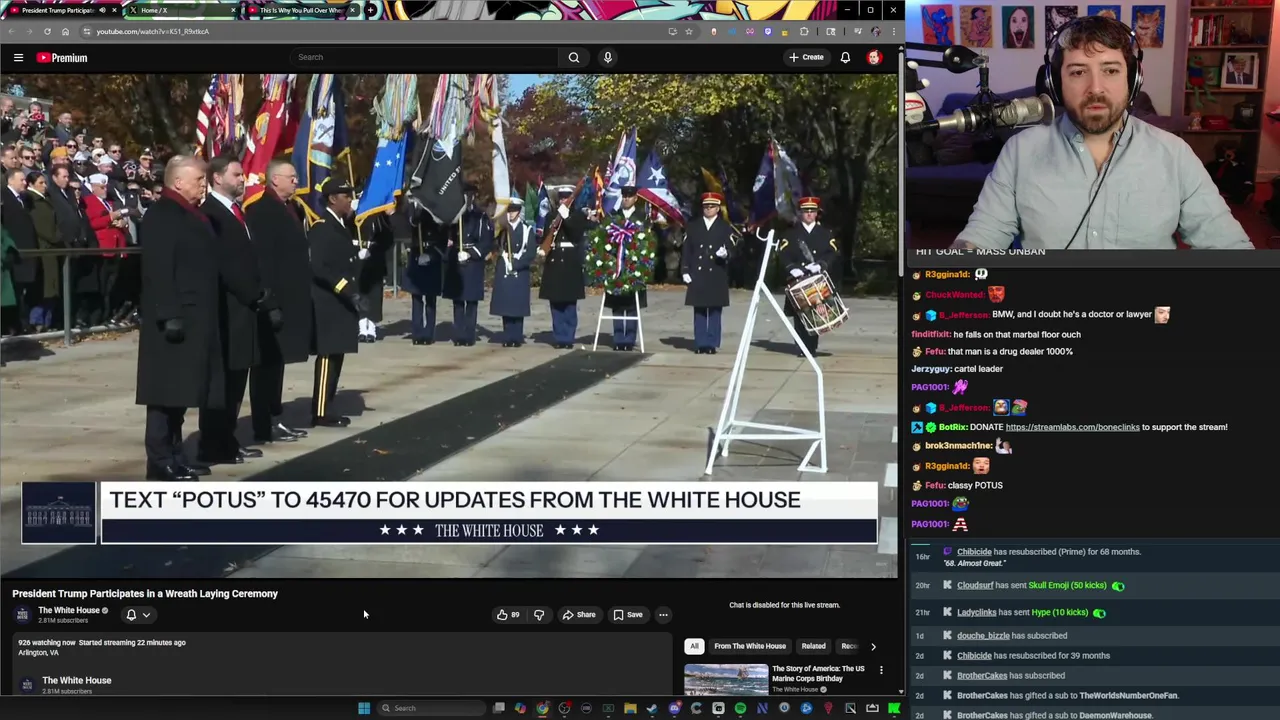Dislike the video with thumbs down
Image resolution: width=1280 pixels, height=720 pixels.
(539, 615)
